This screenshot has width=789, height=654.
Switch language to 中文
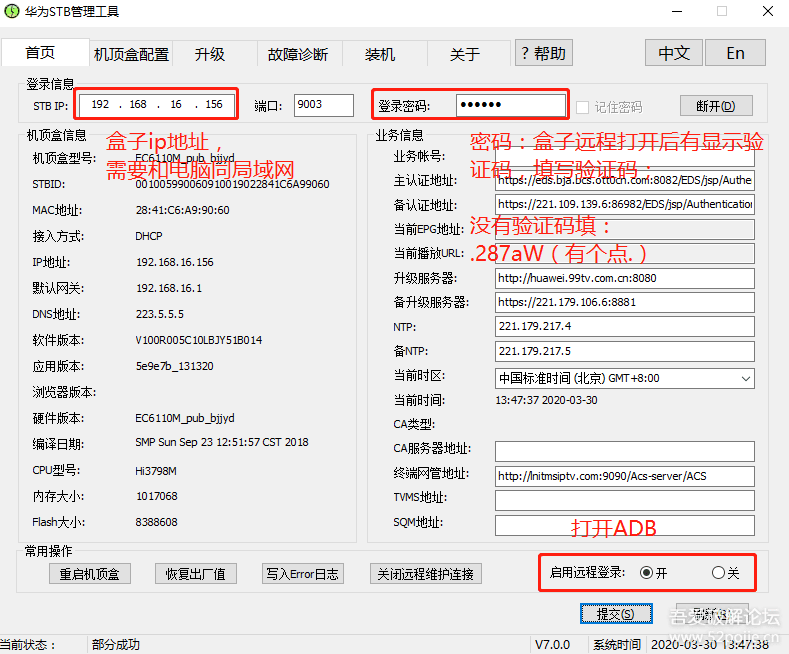click(674, 53)
